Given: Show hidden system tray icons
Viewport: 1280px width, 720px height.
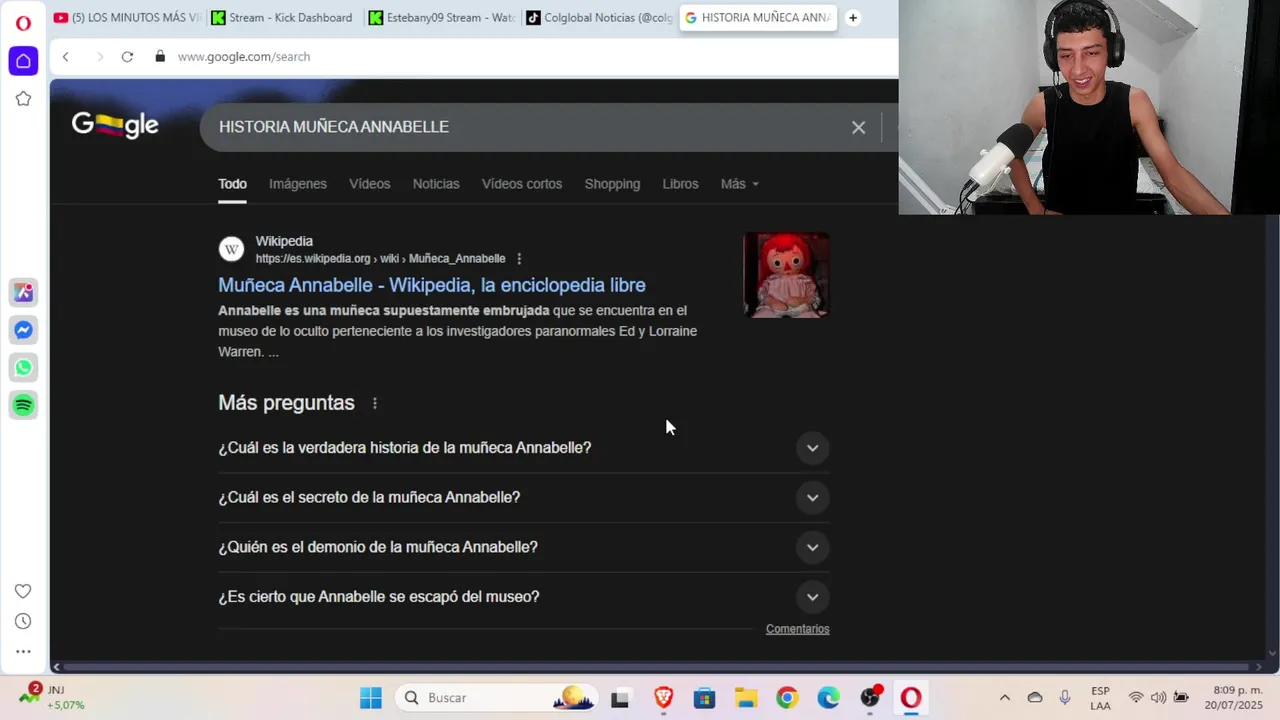Looking at the screenshot, I should click(x=1005, y=698).
